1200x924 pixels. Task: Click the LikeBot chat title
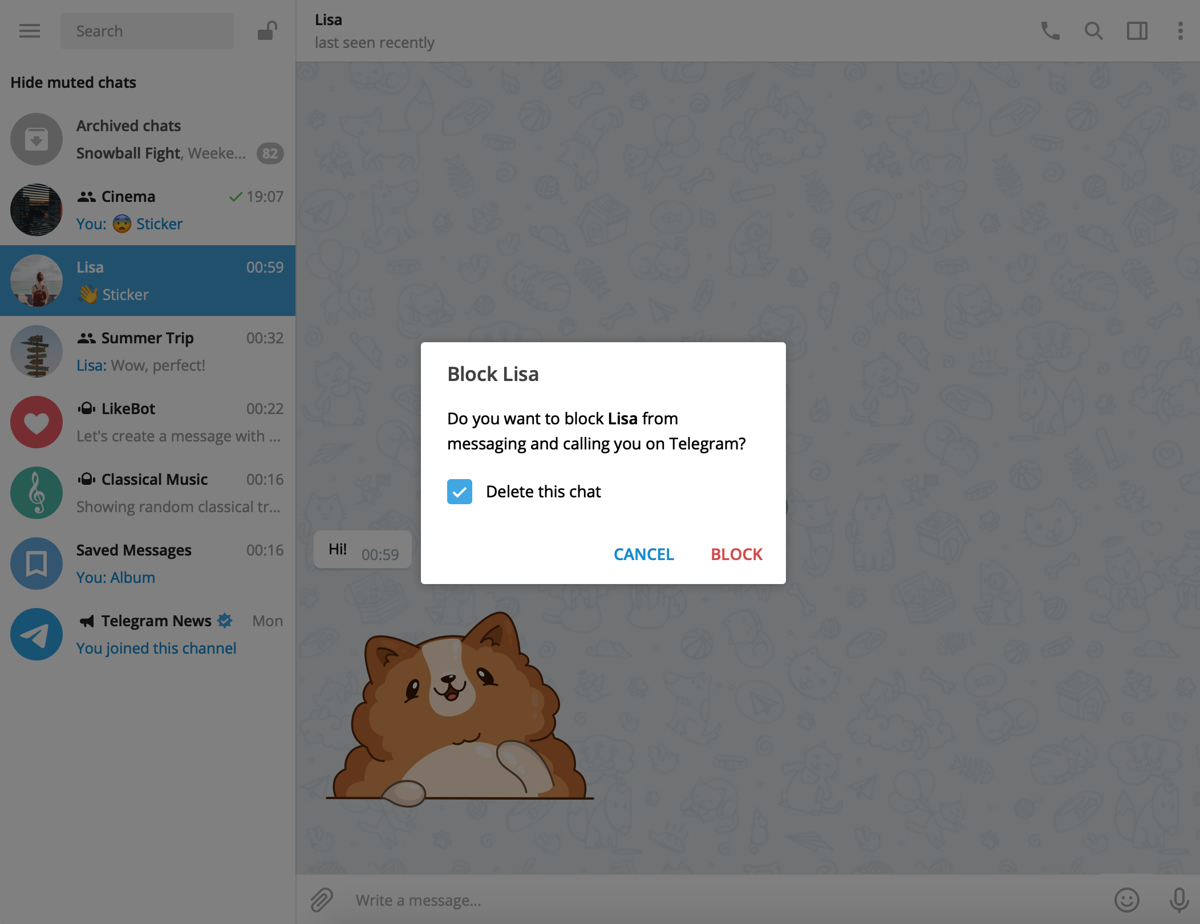(128, 409)
